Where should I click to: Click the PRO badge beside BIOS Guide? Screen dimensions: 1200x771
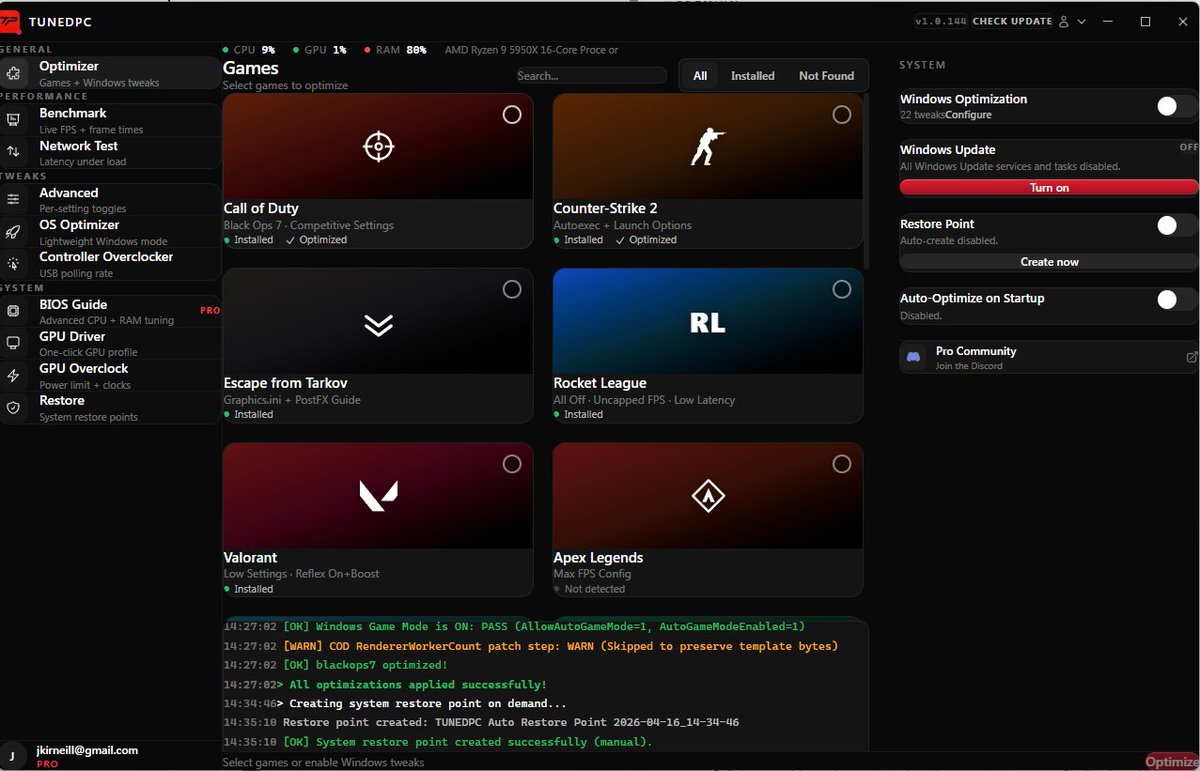[210, 311]
